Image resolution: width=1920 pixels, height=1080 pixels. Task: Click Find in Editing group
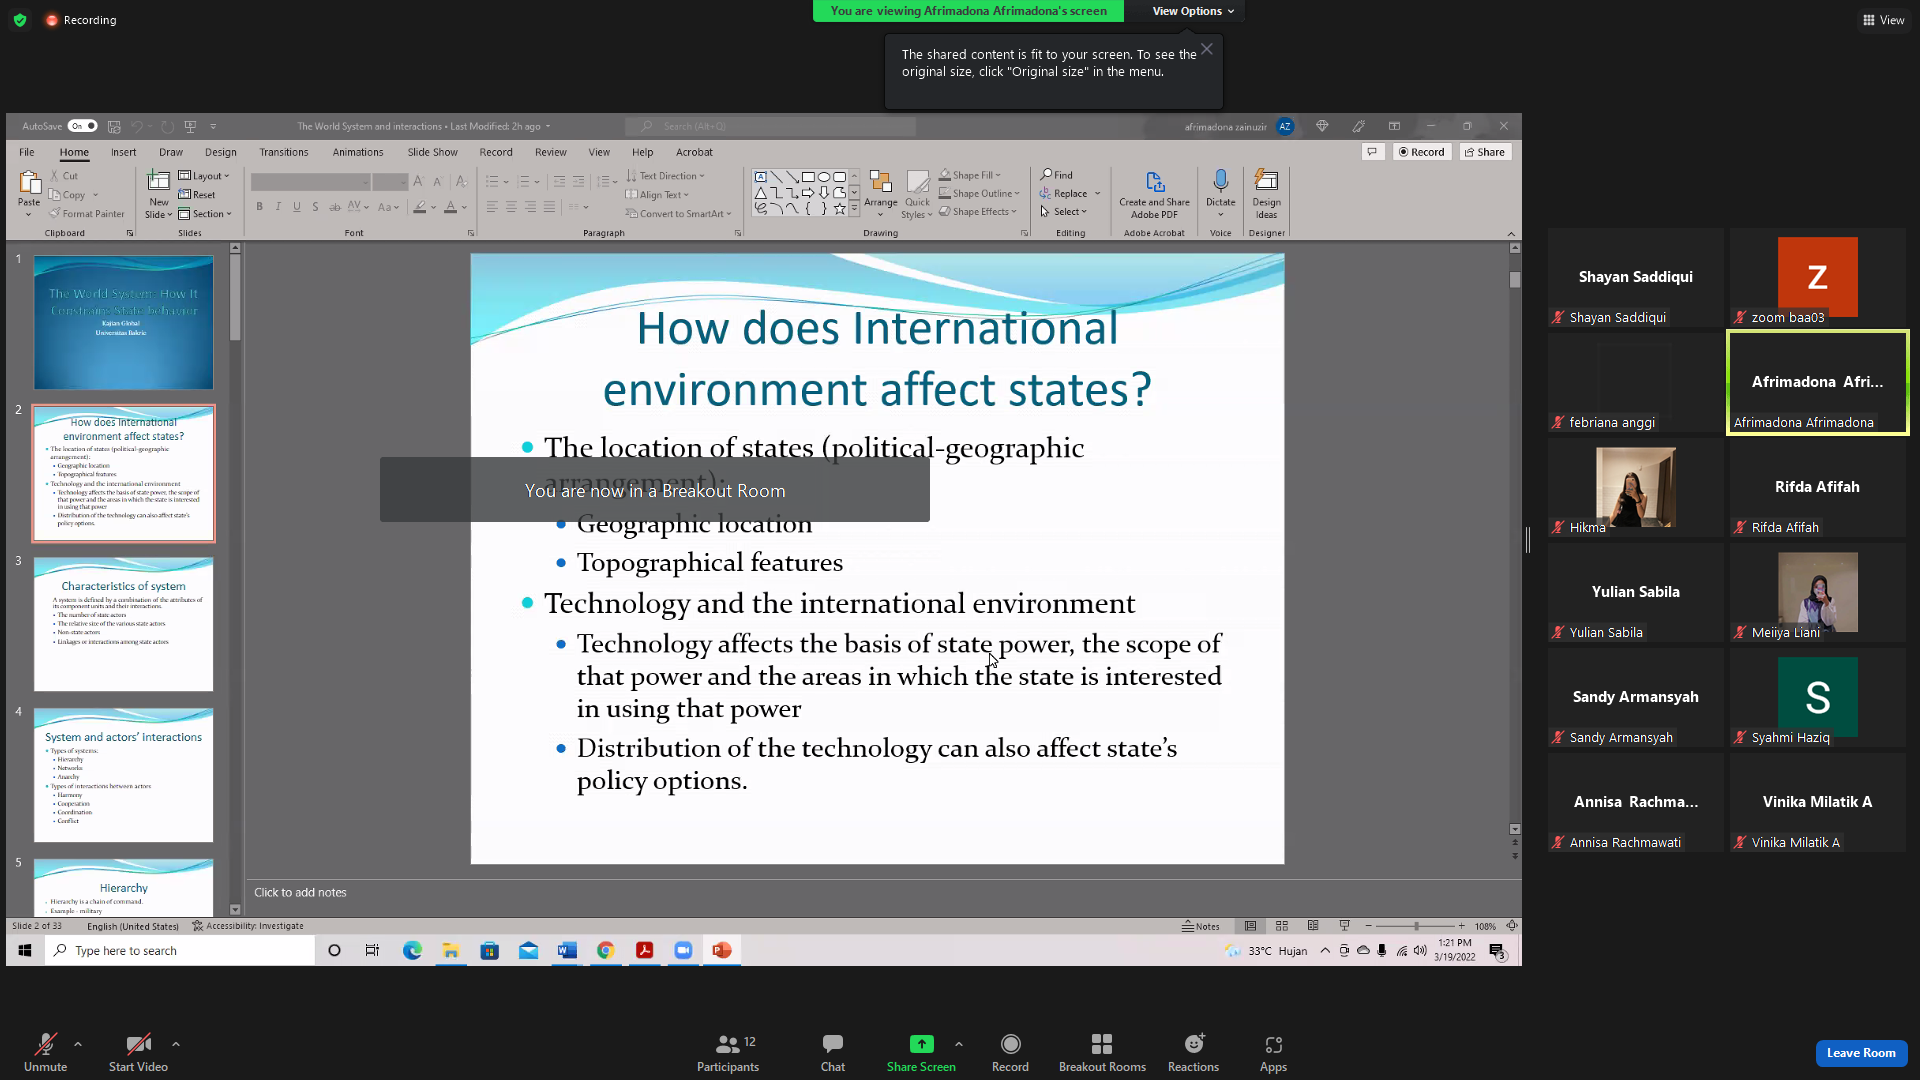pos(1057,175)
